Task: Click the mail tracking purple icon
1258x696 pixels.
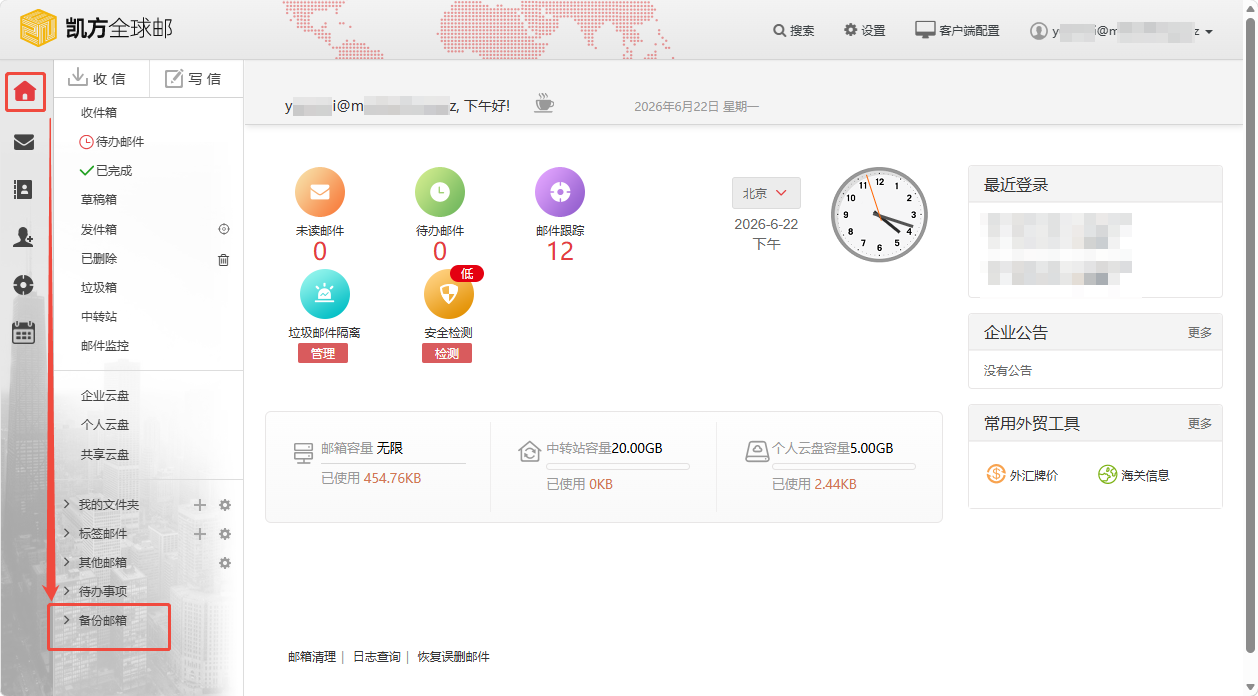Action: pos(560,192)
